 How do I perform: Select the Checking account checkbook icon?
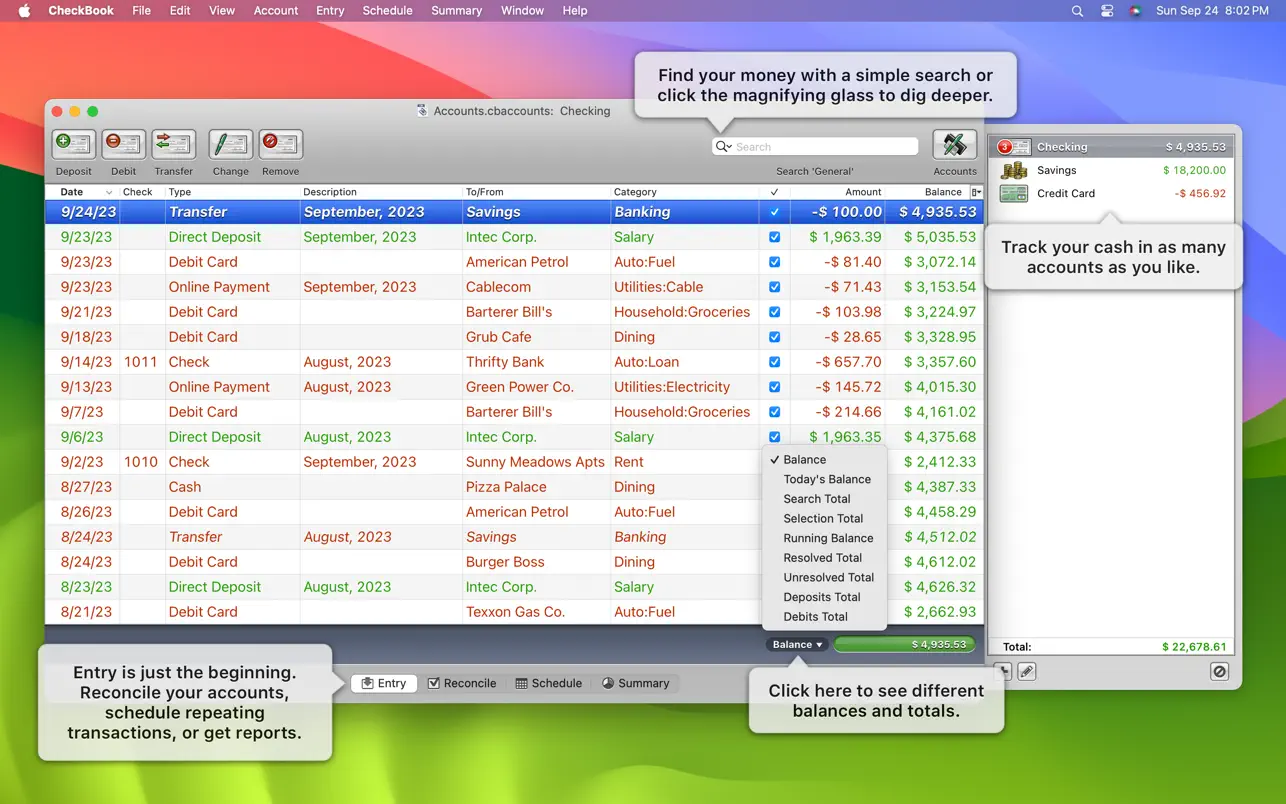pyautogui.click(x=1012, y=147)
